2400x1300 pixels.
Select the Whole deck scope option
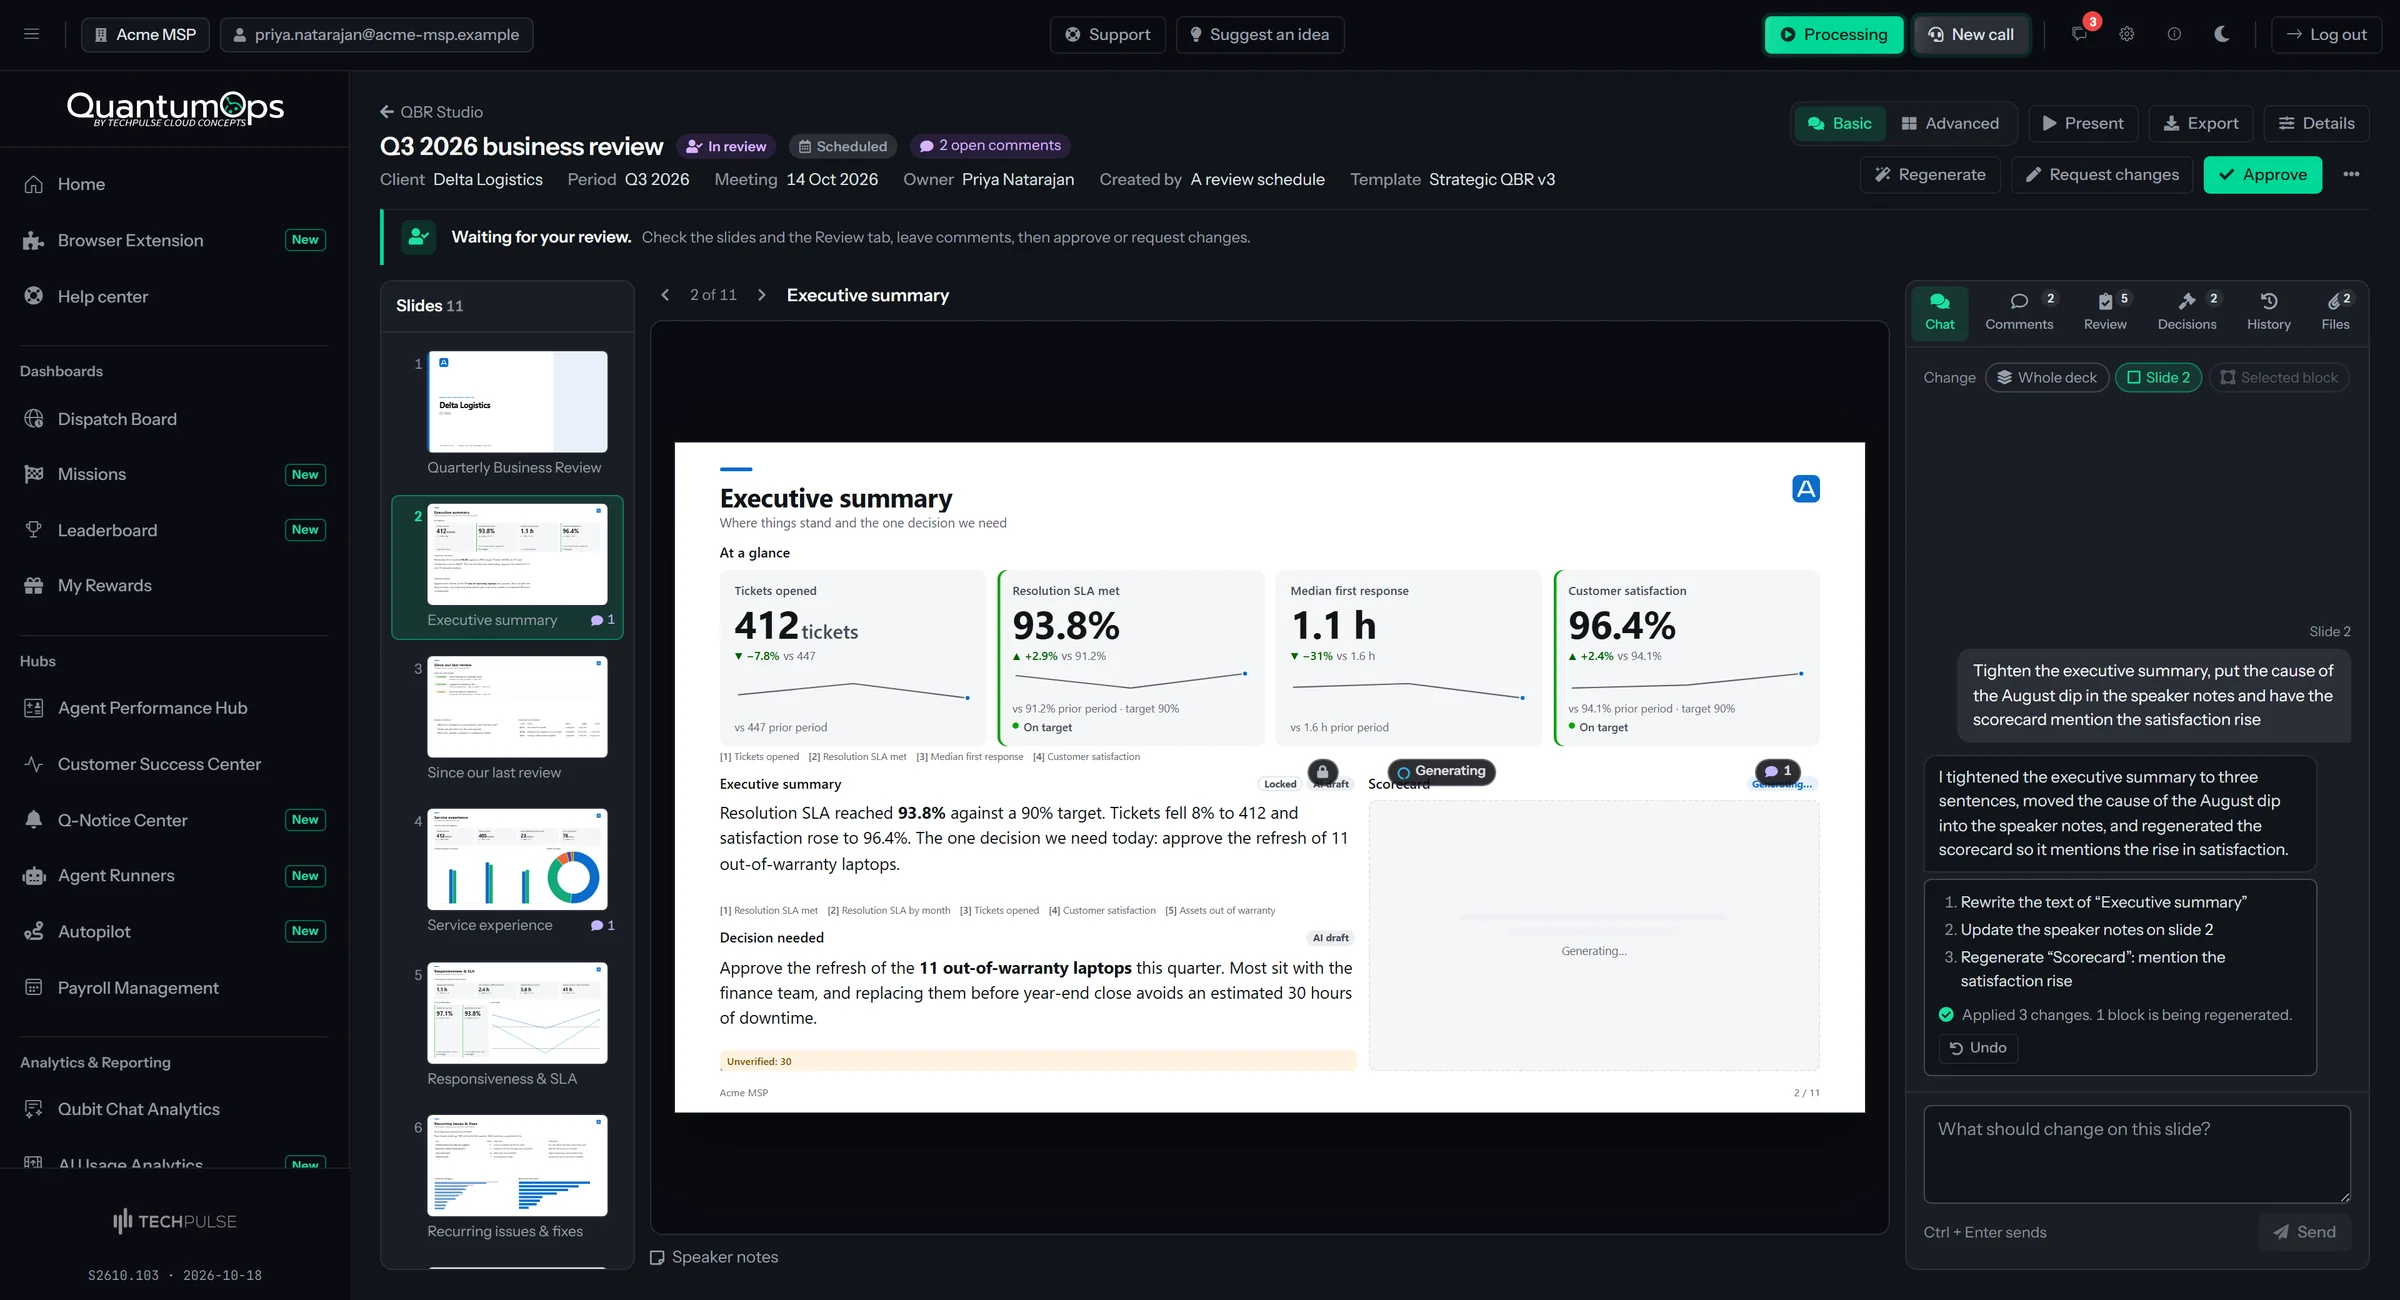2047,377
